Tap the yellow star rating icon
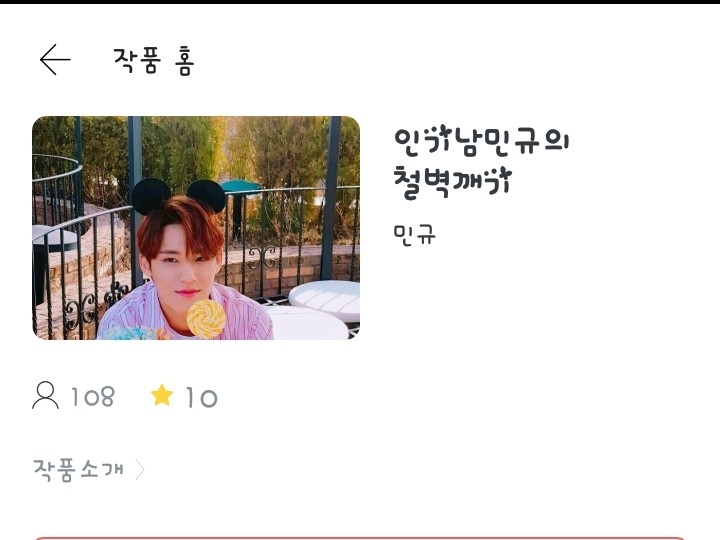The width and height of the screenshot is (720, 540). 162,395
